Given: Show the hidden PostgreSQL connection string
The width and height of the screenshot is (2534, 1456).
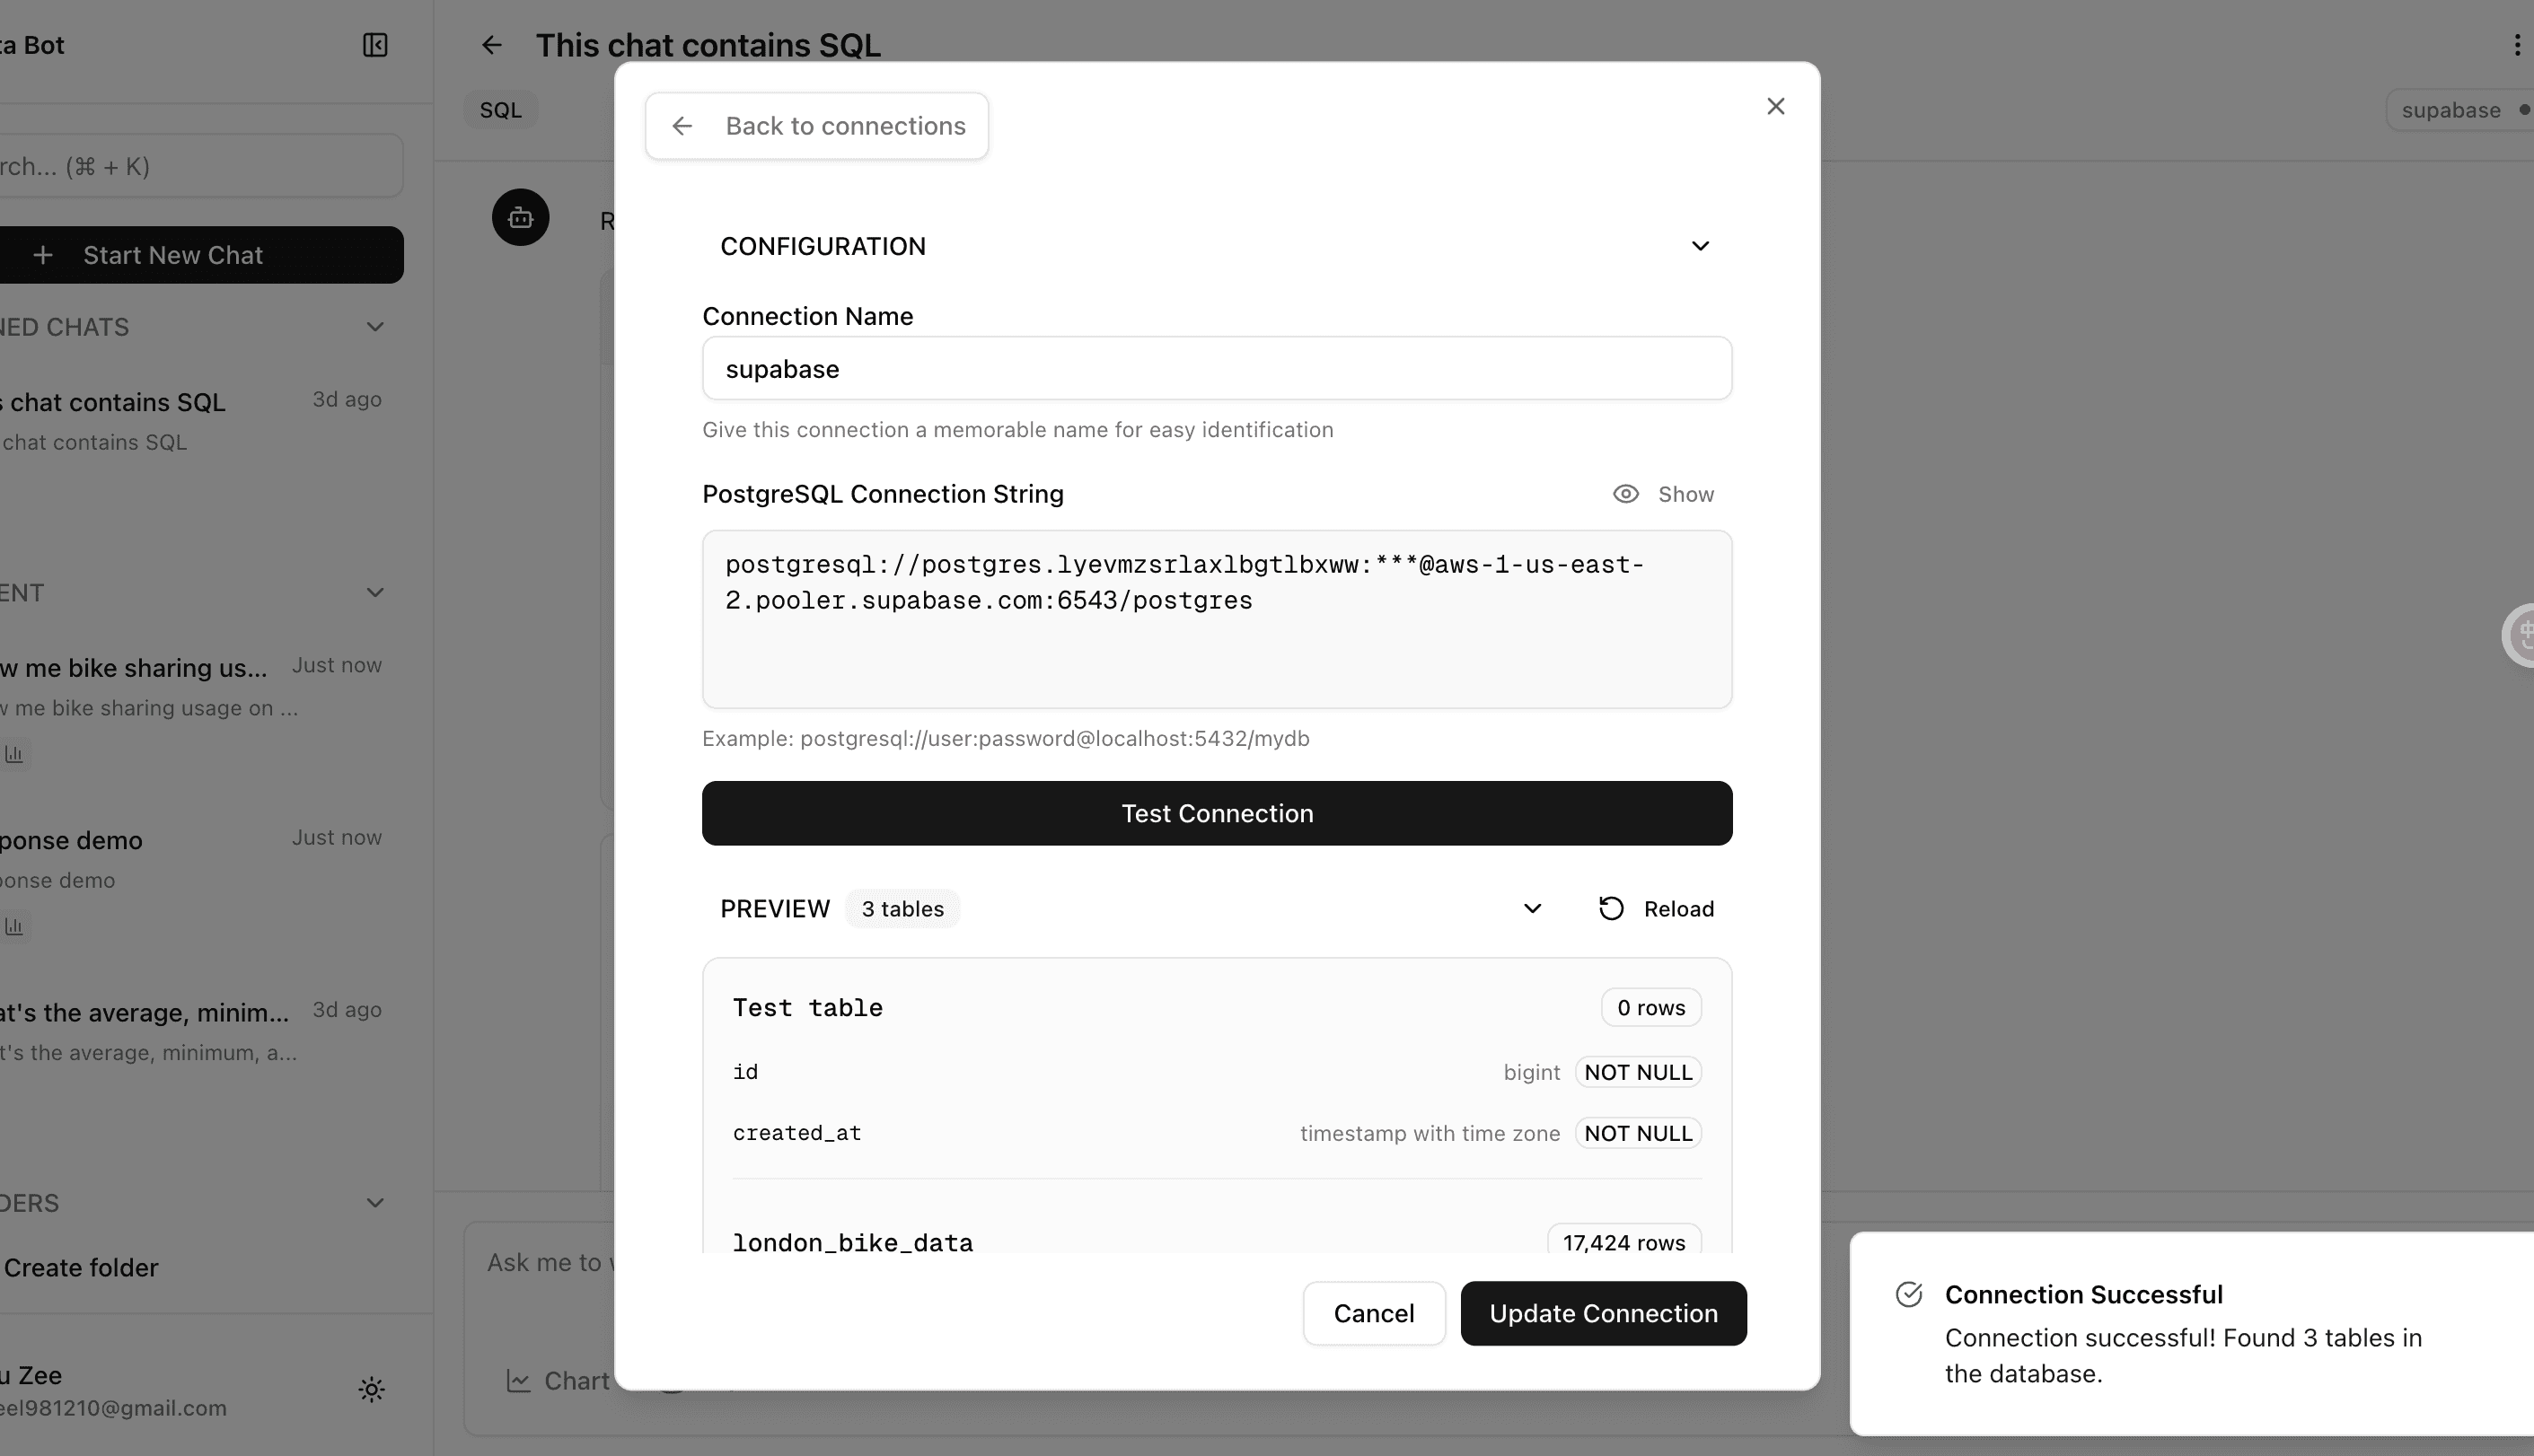Looking at the screenshot, I should pos(1662,493).
